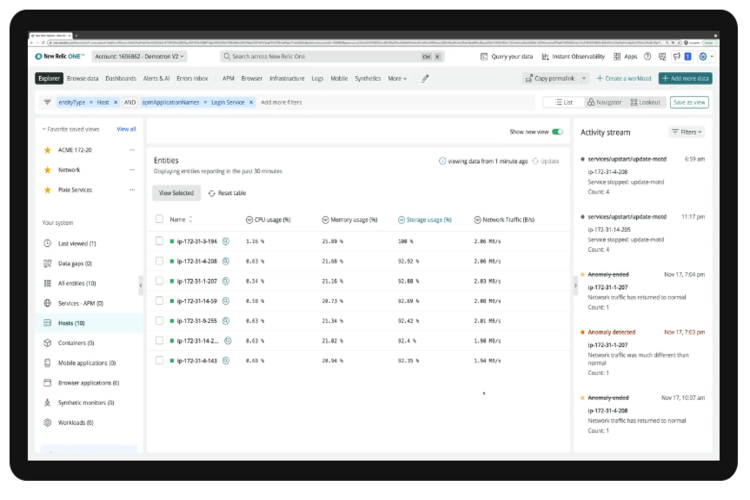
Task: Open the Errors inbox tab
Action: coord(192,78)
